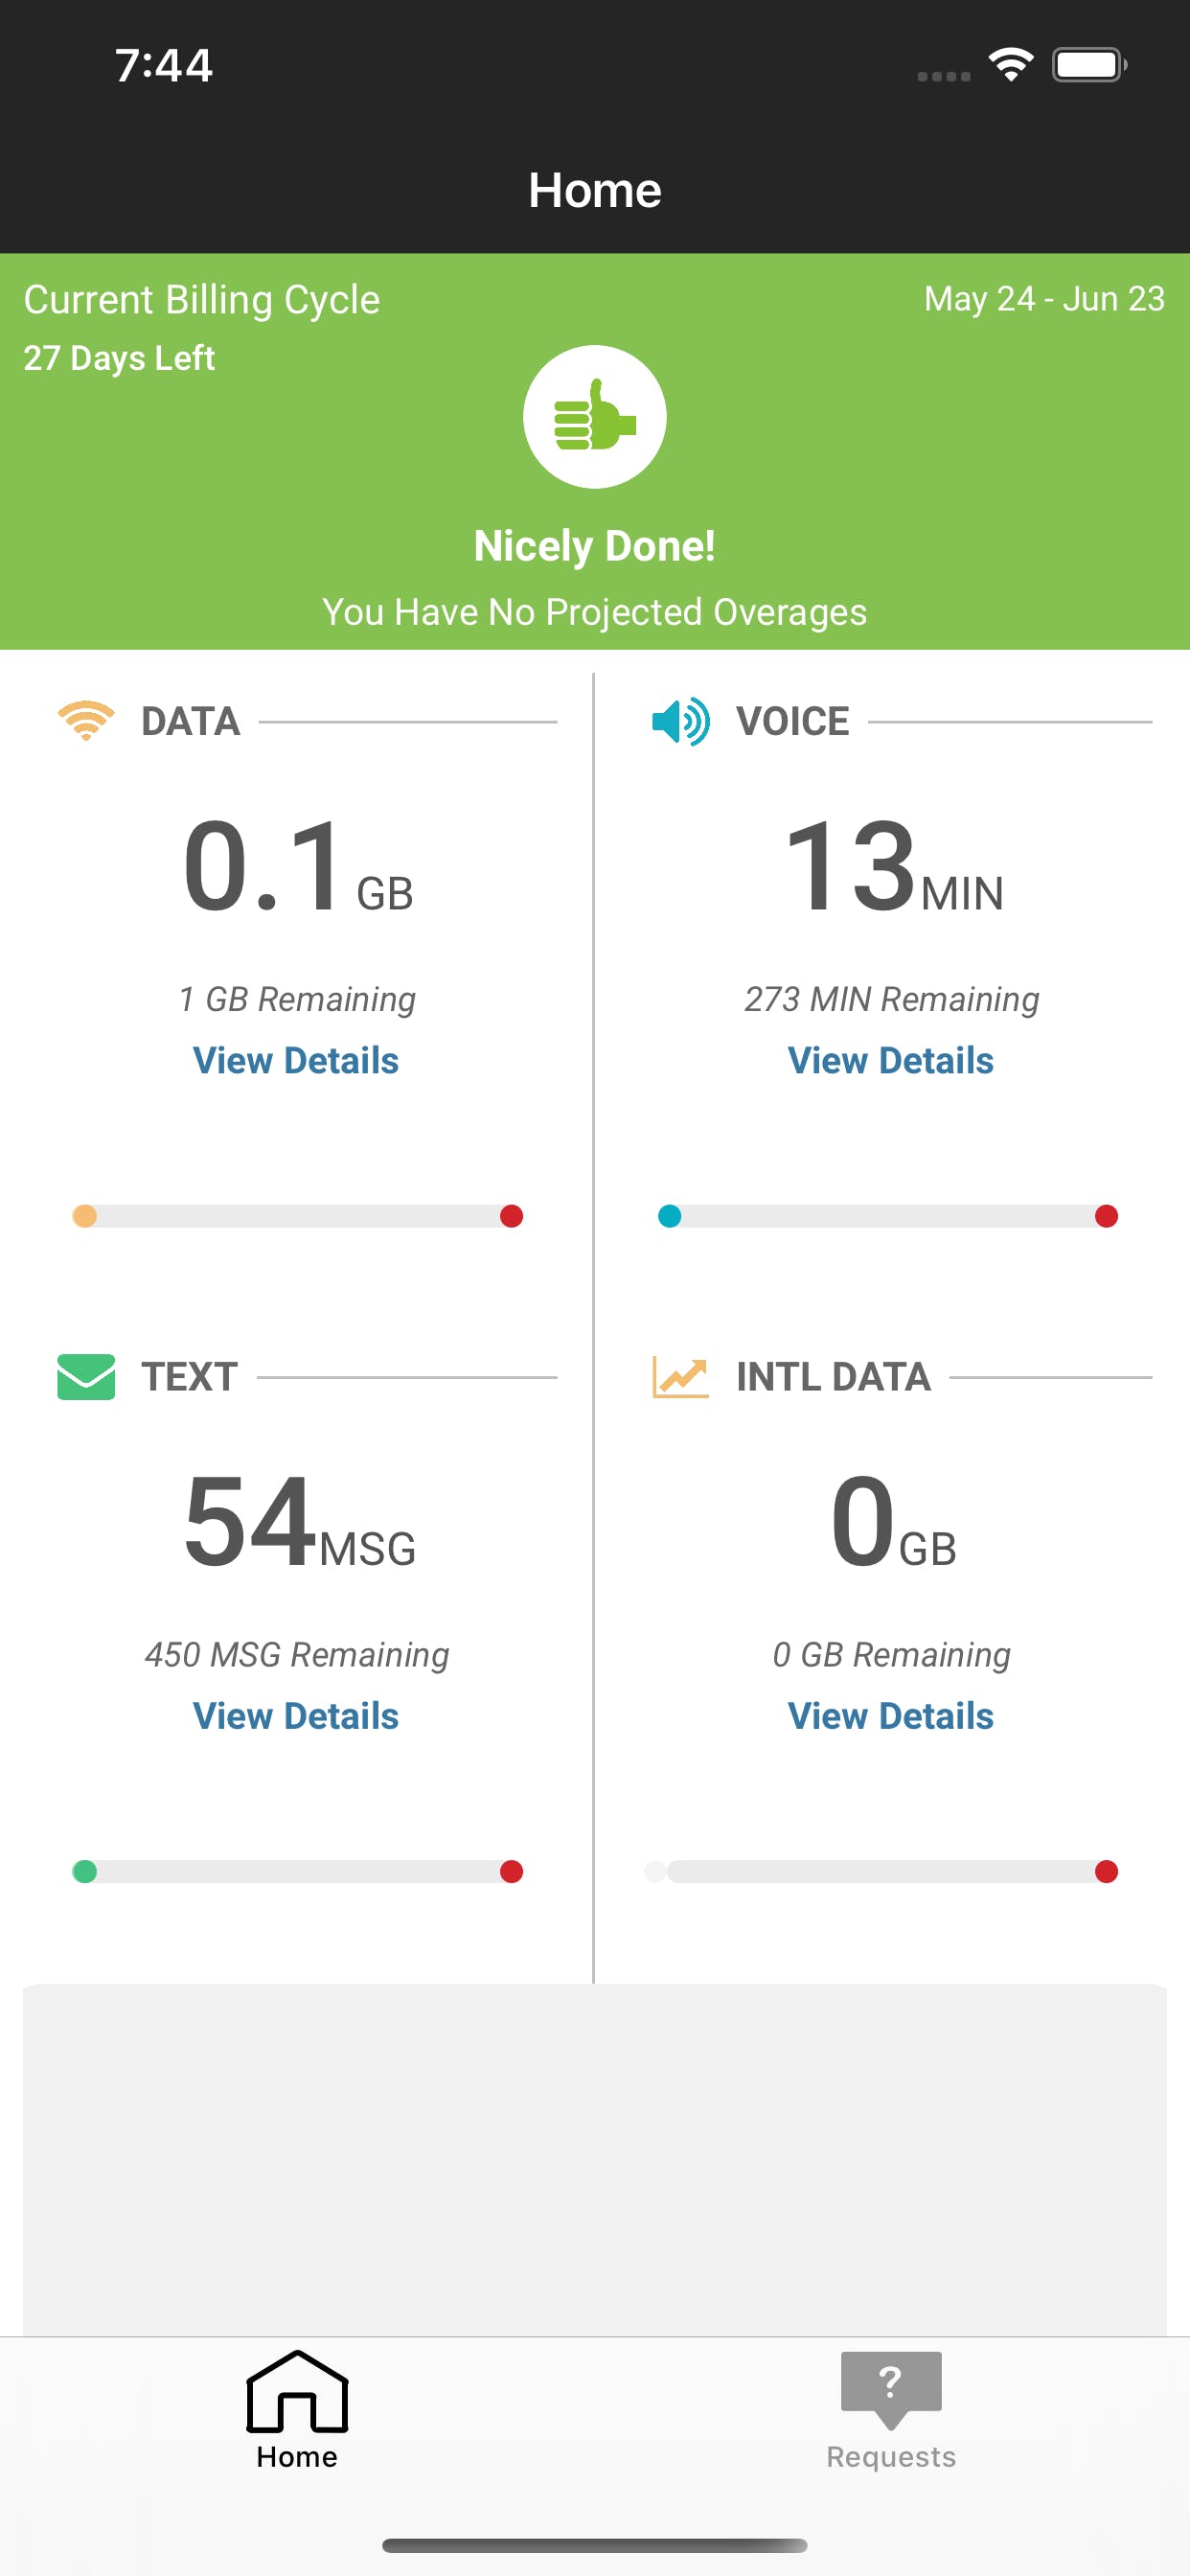Click the blue speaker VOICE icon
The height and width of the screenshot is (2576, 1190).
[x=680, y=721]
